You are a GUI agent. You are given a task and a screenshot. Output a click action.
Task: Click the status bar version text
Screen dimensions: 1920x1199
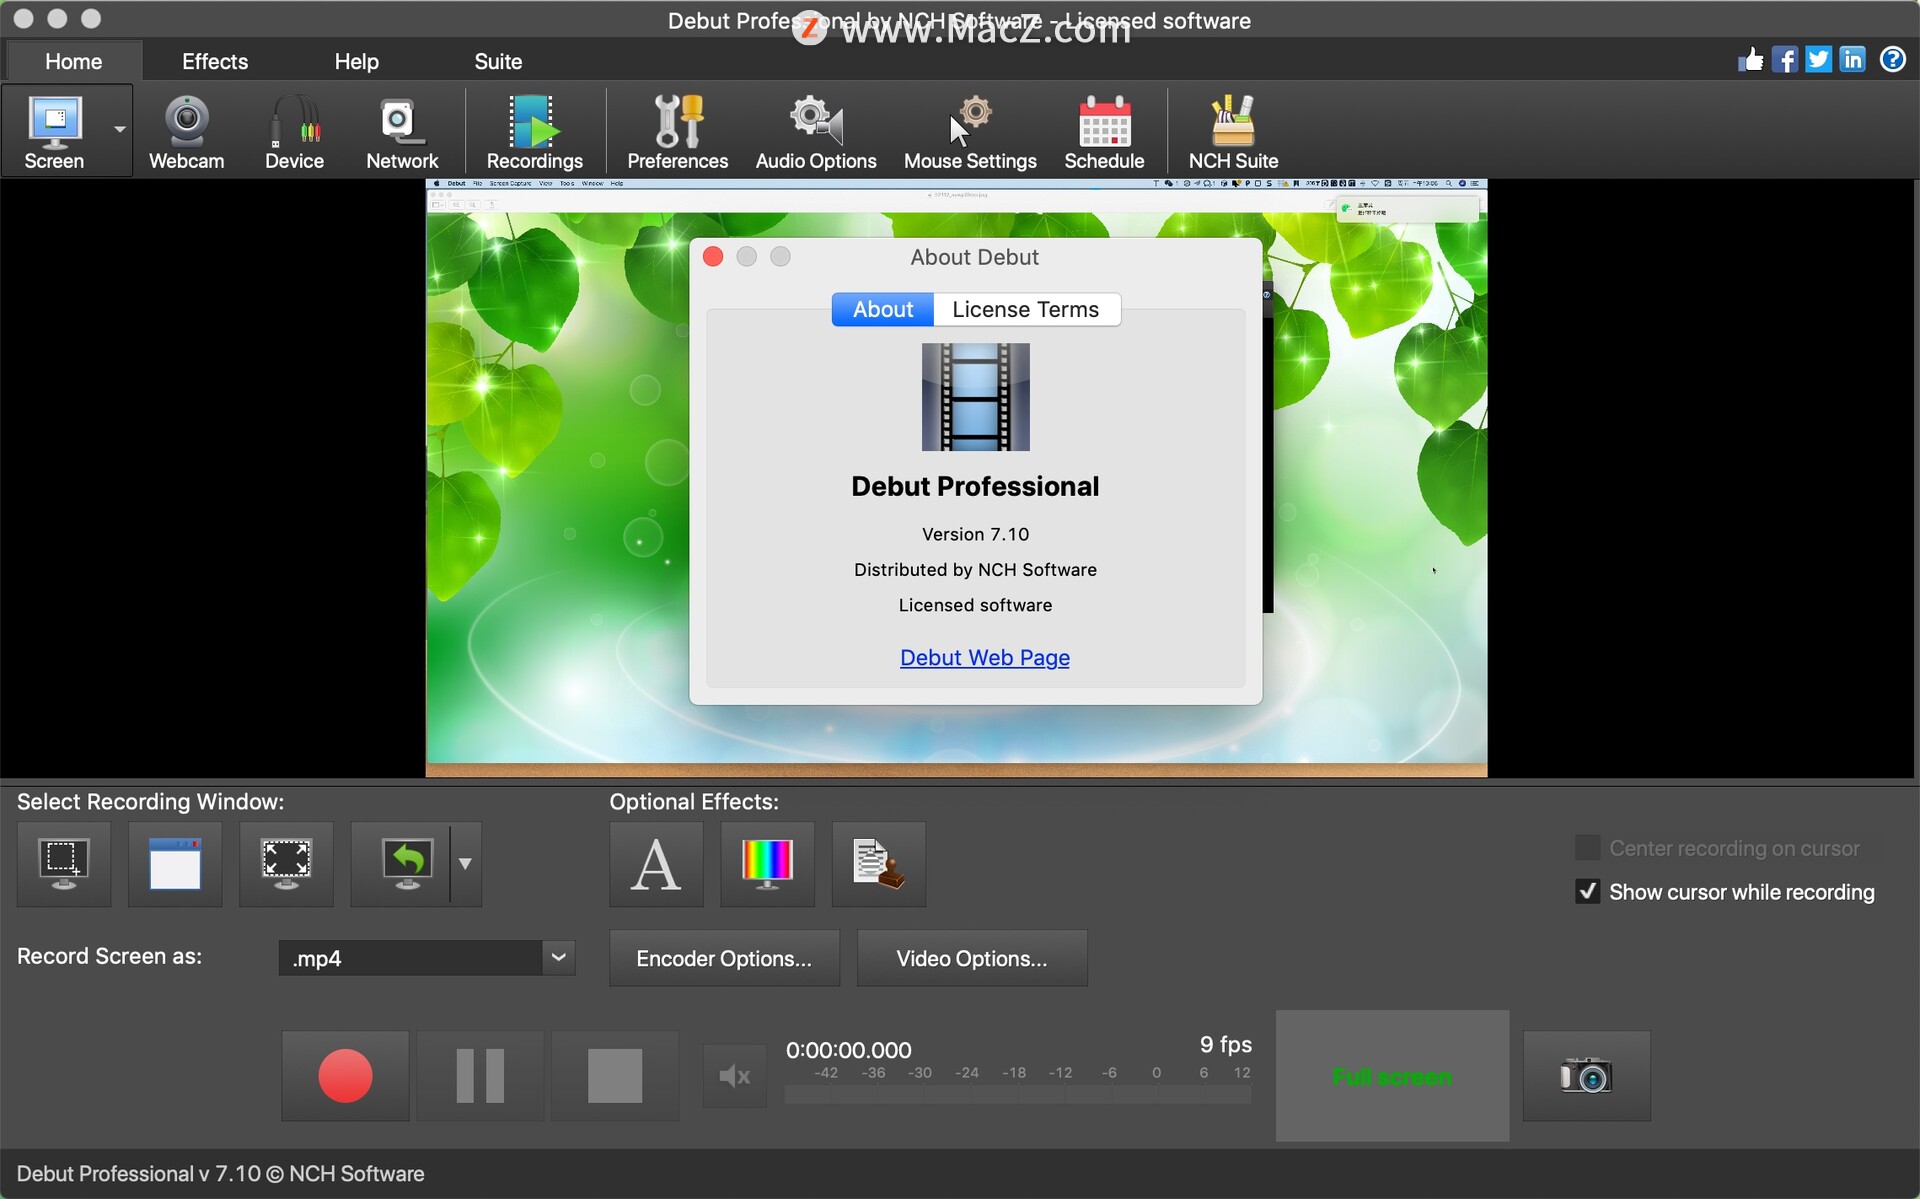click(x=220, y=1173)
